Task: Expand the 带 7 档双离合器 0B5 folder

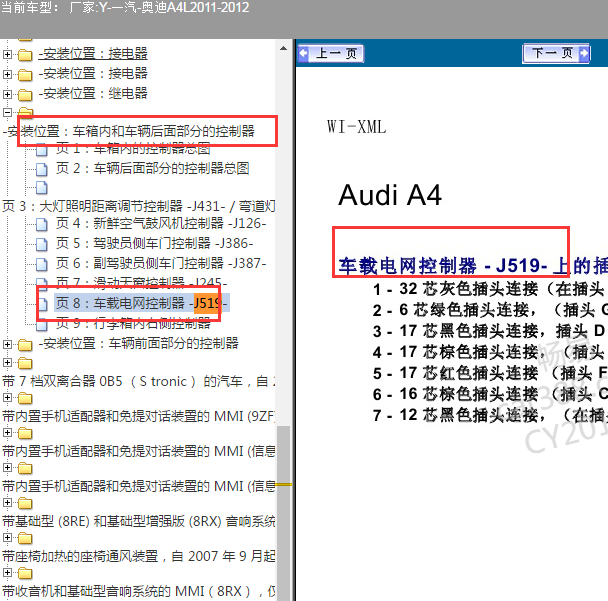Action: [7, 363]
